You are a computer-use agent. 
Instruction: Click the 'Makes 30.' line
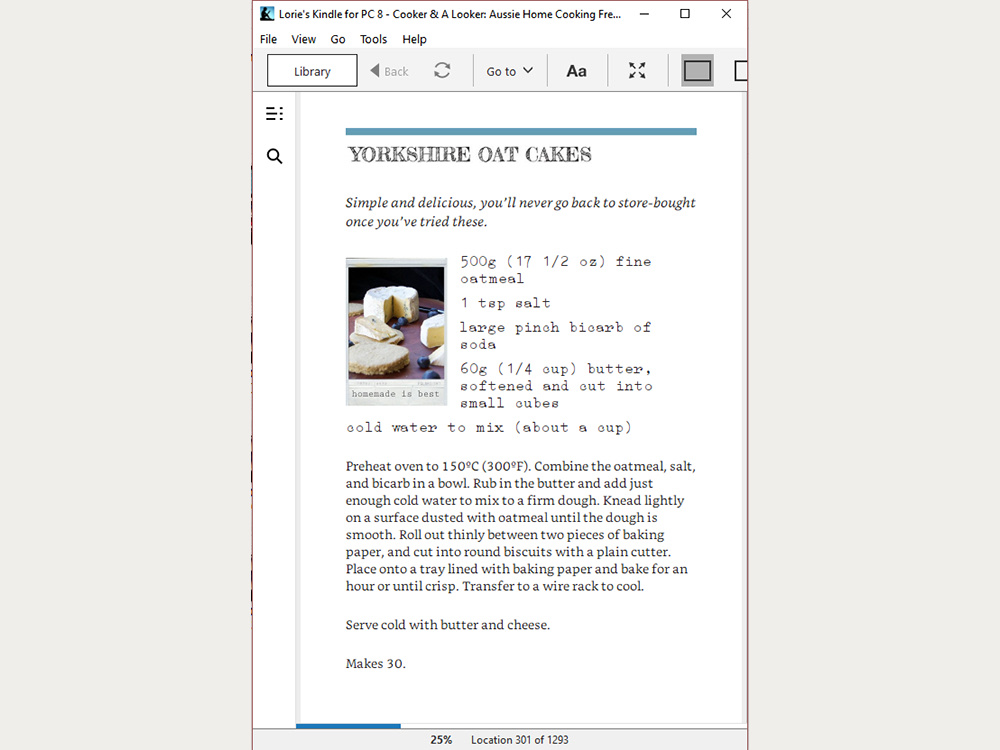pos(376,663)
